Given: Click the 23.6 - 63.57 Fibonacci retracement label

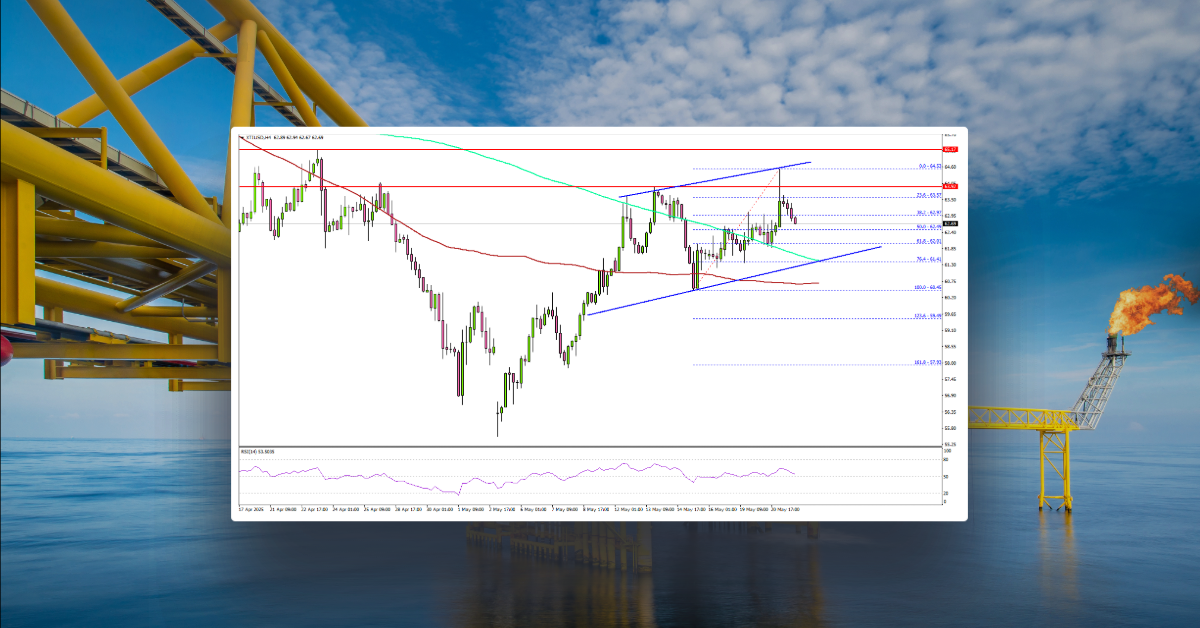Looking at the screenshot, I should 928,195.
